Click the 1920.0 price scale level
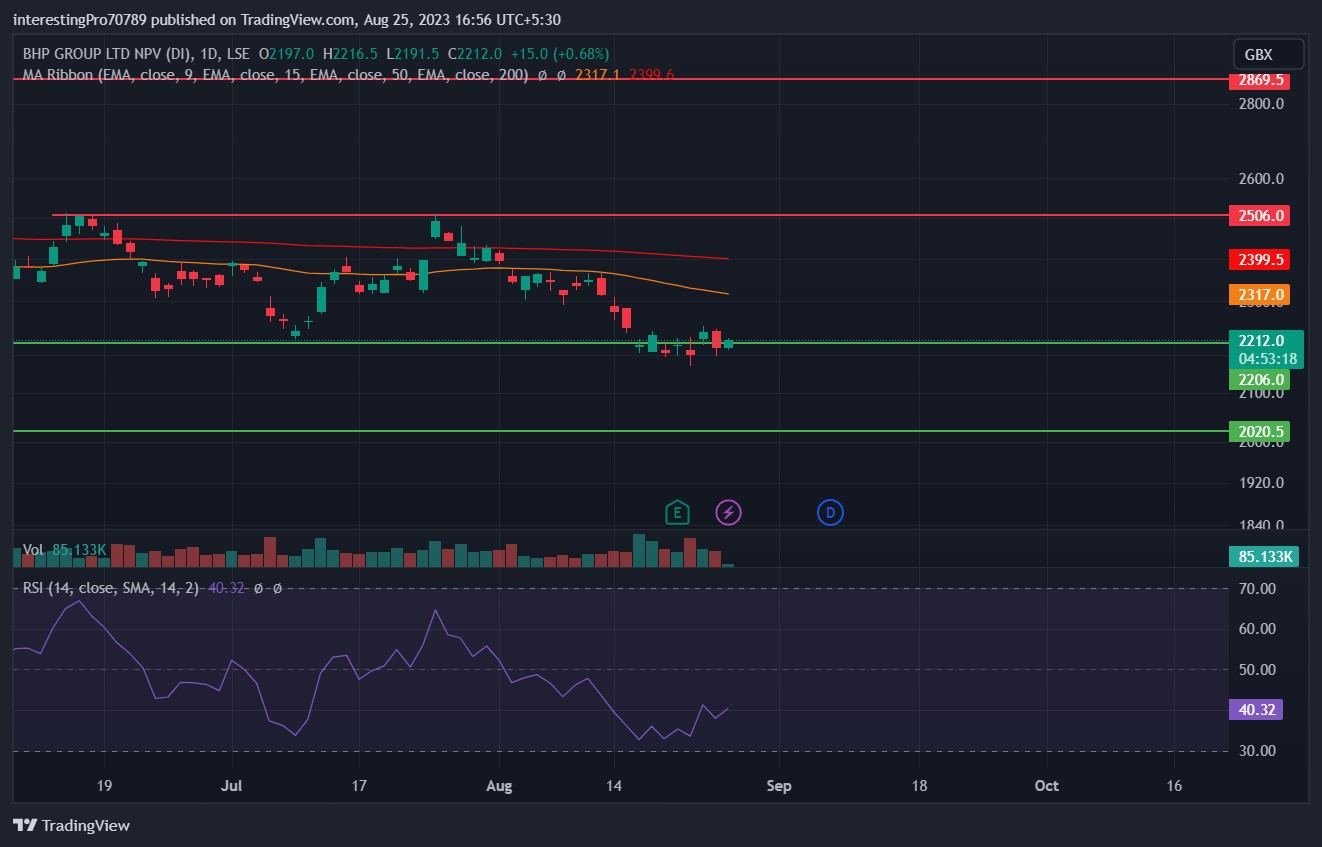 click(x=1261, y=483)
